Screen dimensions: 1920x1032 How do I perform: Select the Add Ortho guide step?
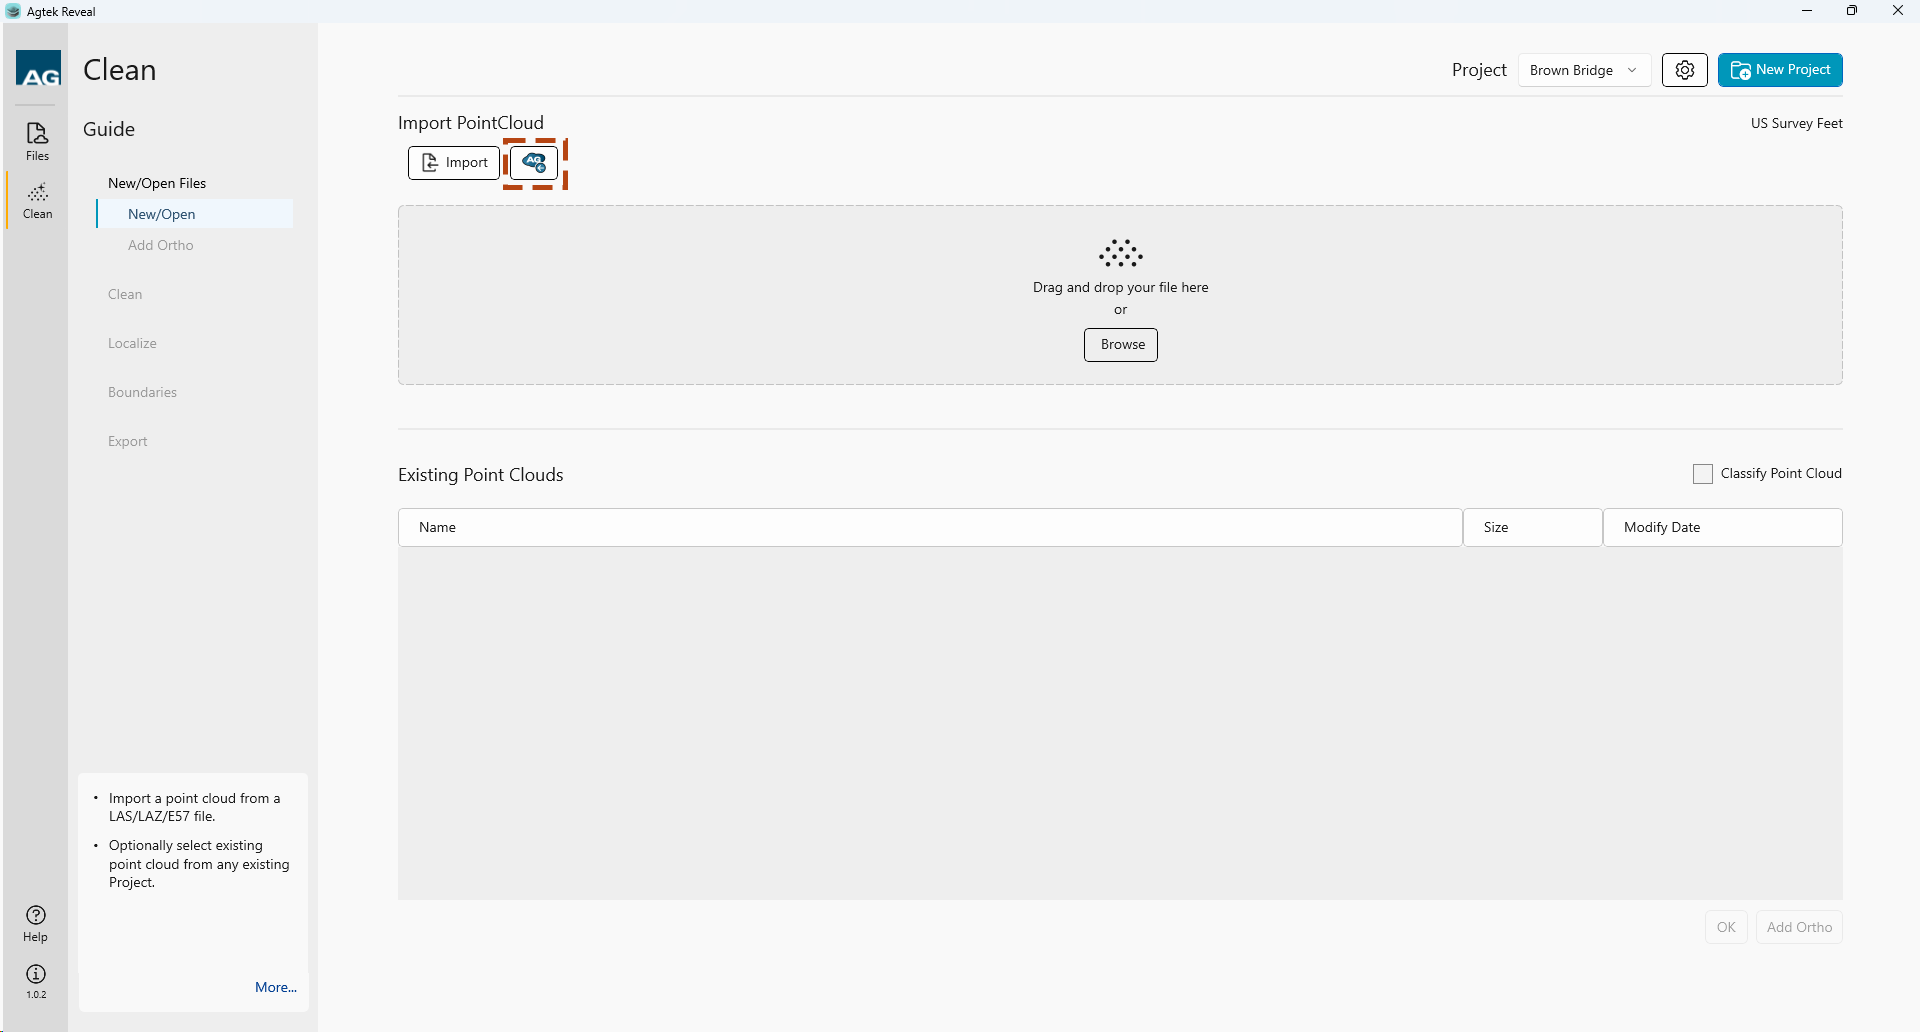pyautogui.click(x=161, y=245)
